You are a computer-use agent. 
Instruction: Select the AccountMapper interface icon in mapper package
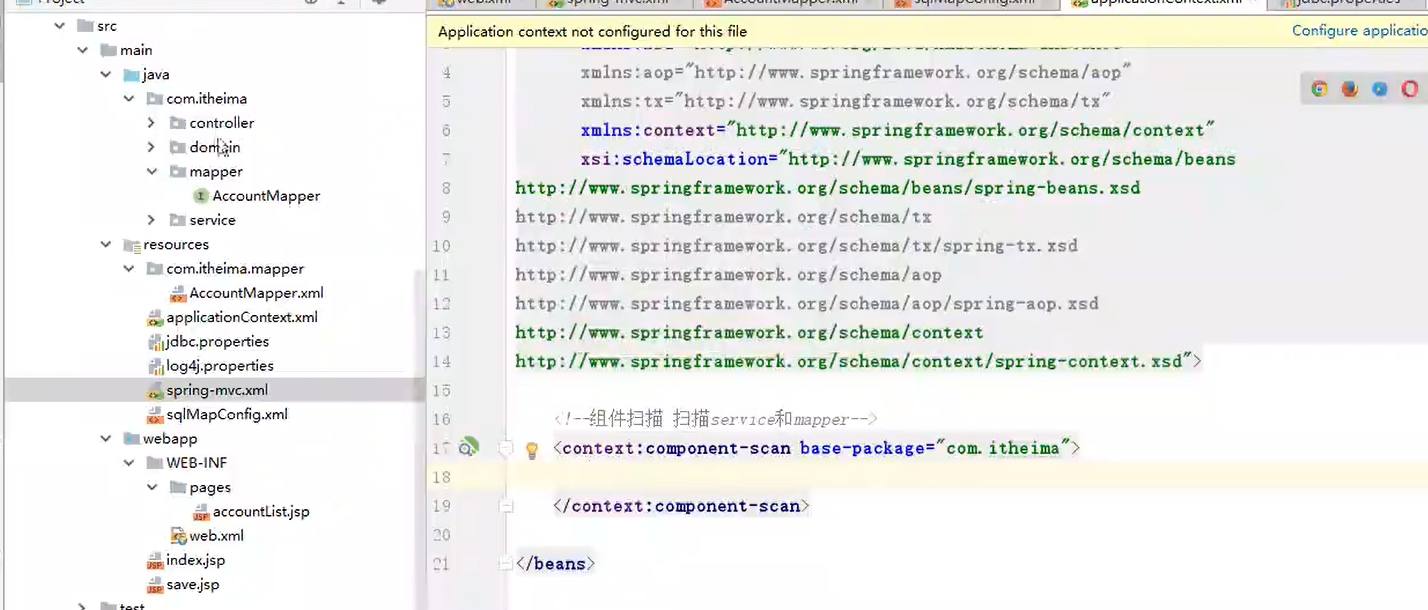pyautogui.click(x=200, y=196)
